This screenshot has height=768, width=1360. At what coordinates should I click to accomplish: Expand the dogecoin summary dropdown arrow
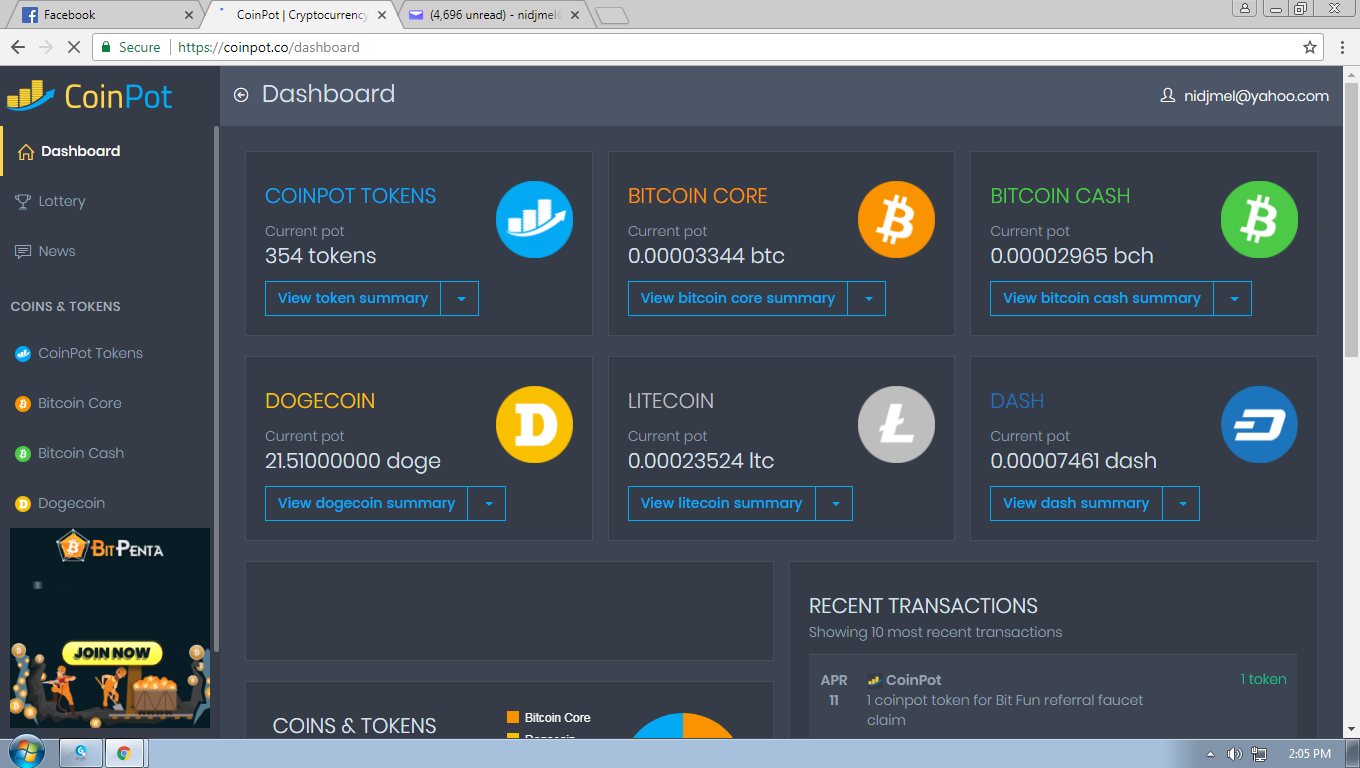[x=487, y=503]
